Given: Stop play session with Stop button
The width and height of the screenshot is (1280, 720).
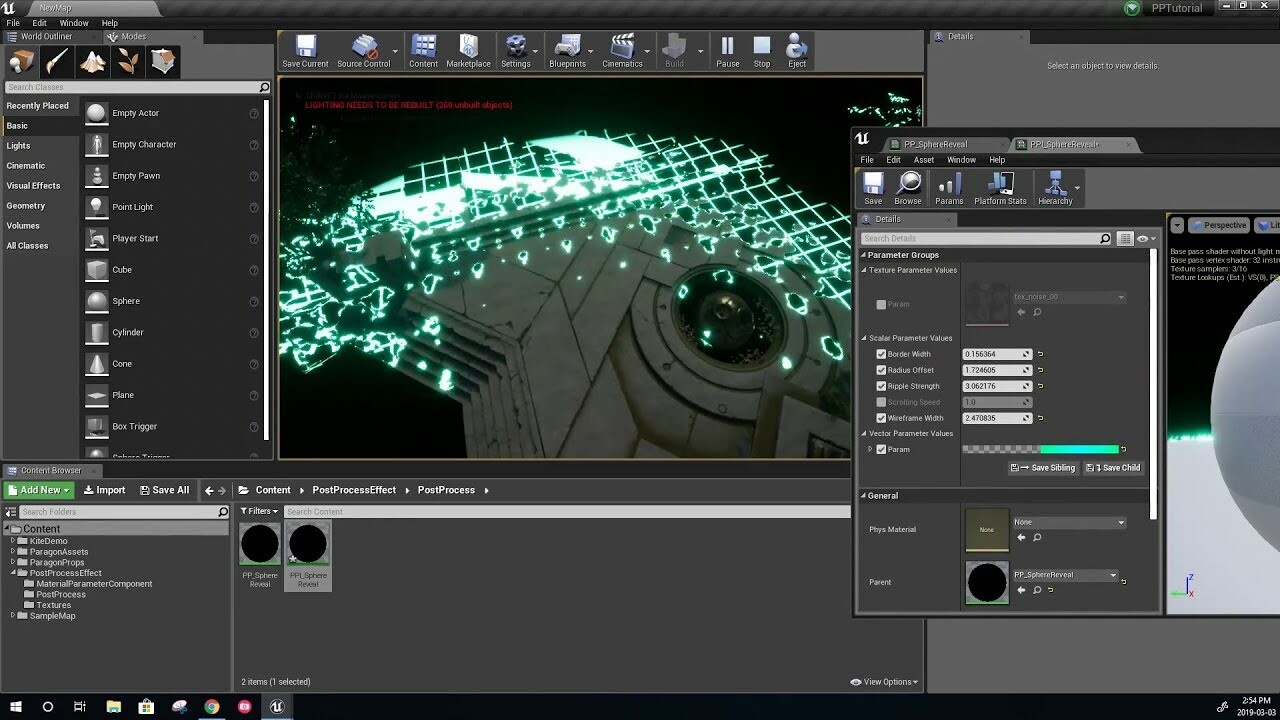Looking at the screenshot, I should (x=762, y=51).
